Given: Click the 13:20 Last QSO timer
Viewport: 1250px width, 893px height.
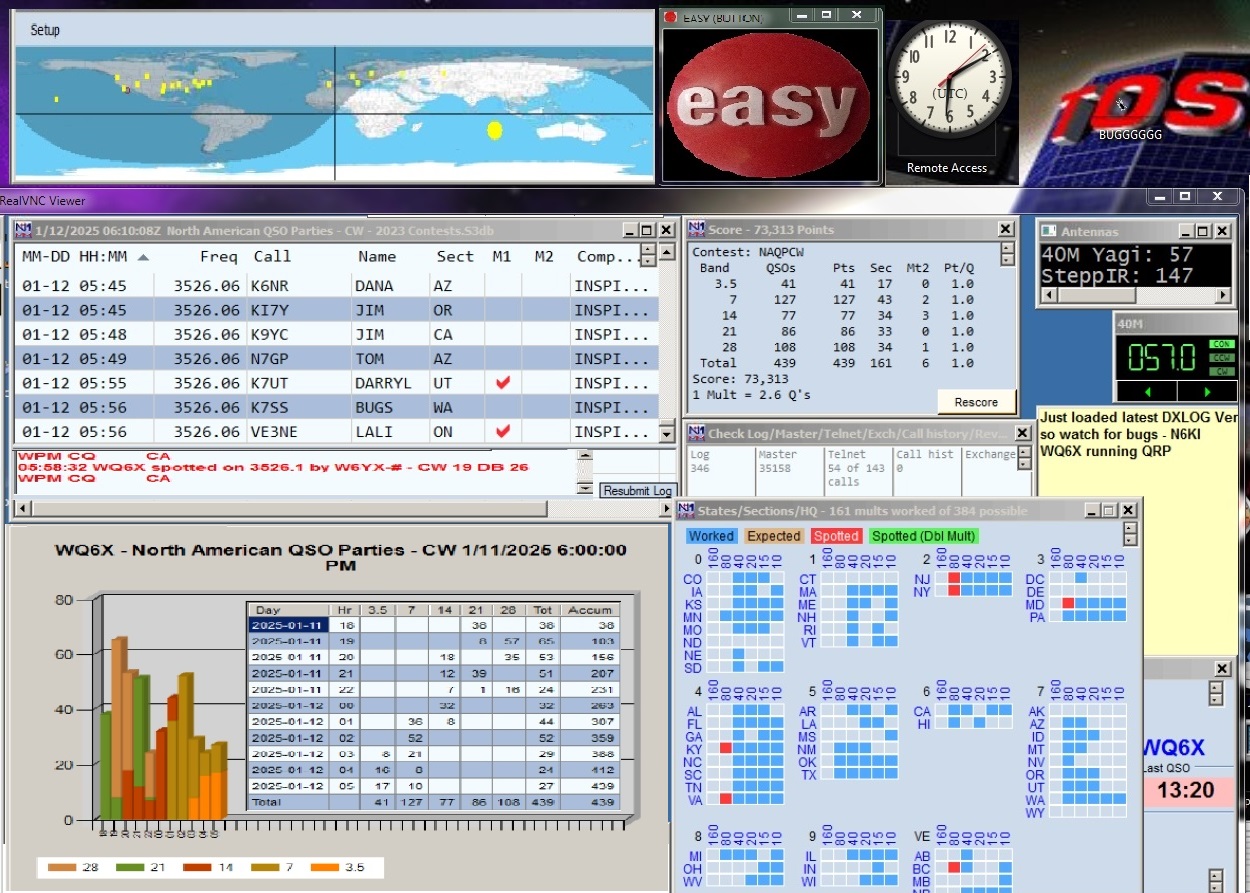Looking at the screenshot, I should (1186, 791).
